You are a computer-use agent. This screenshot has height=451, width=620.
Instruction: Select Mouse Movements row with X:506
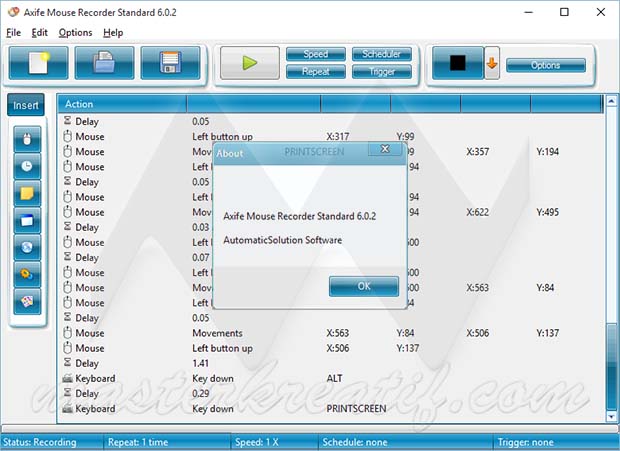tap(331, 333)
